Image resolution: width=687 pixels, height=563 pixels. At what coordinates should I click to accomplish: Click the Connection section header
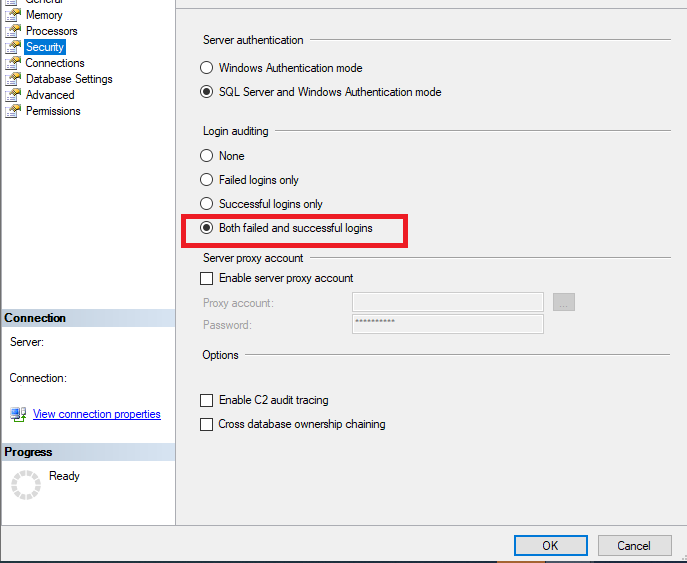tap(88, 318)
